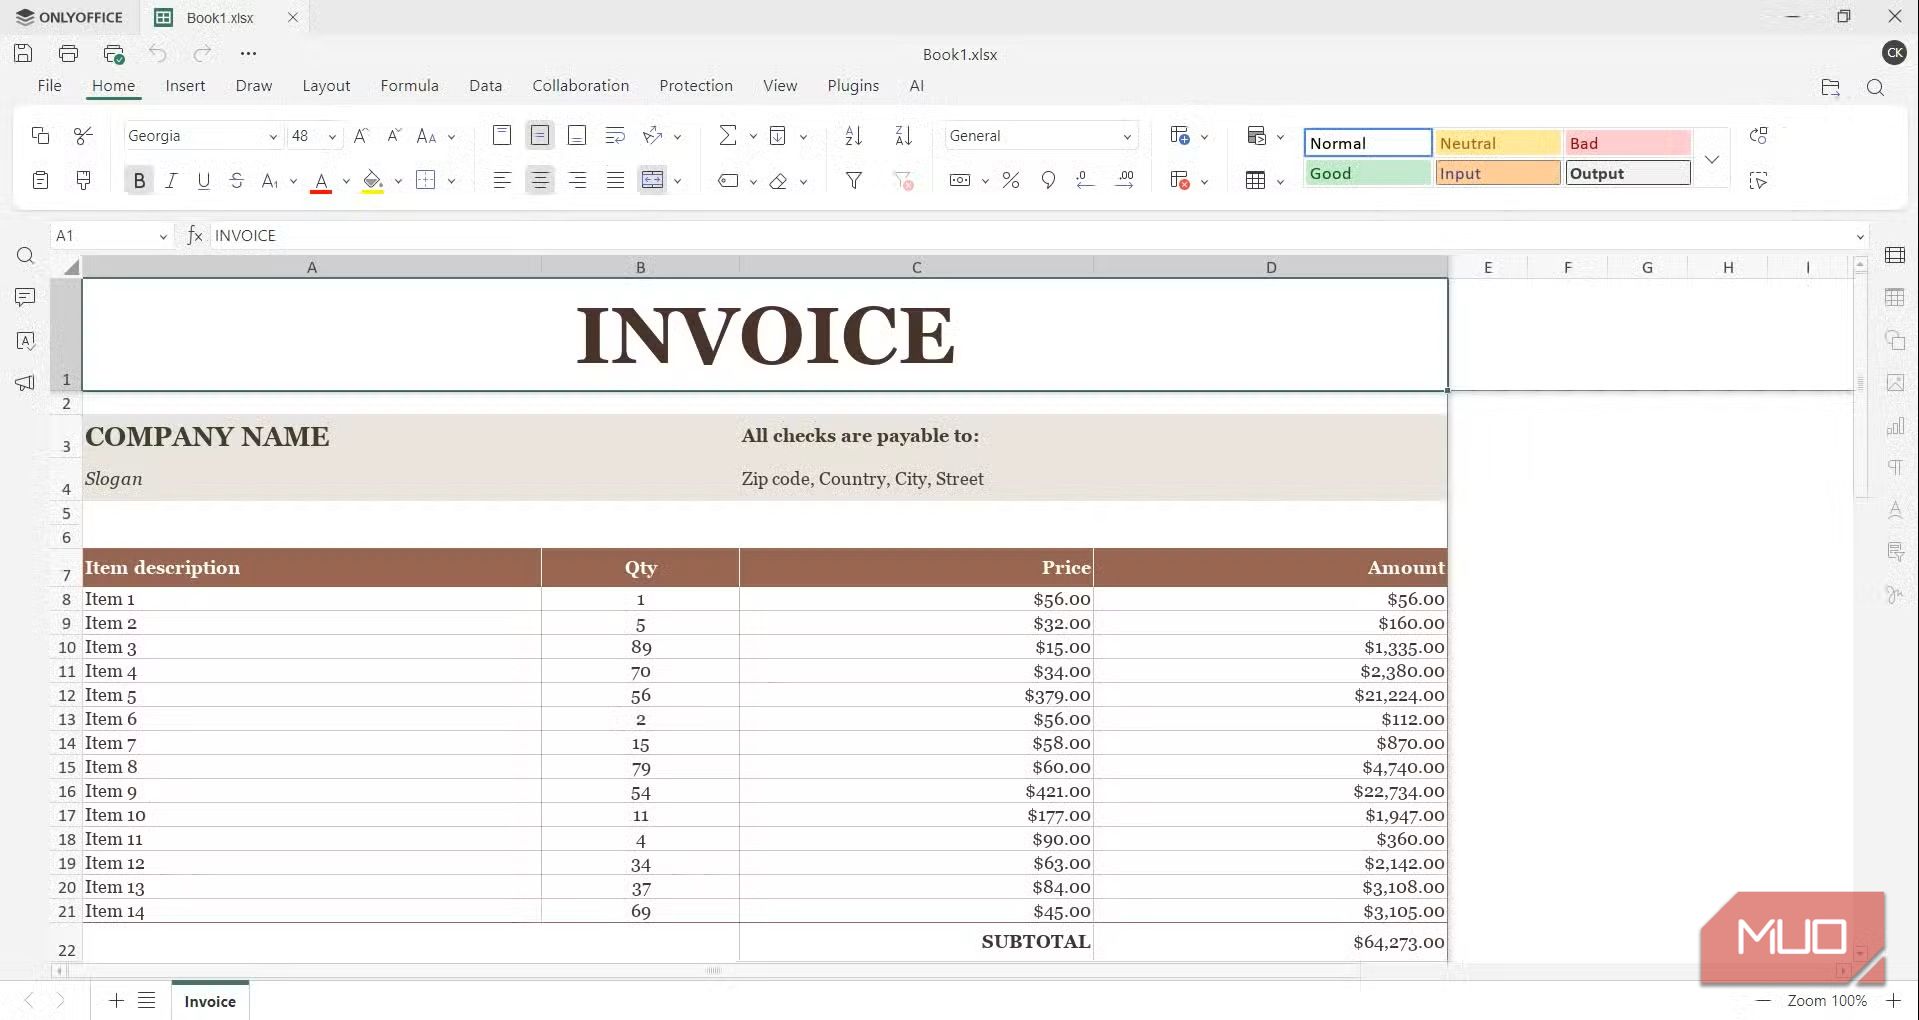Click the Paste clipboard icon

pyautogui.click(x=41, y=180)
